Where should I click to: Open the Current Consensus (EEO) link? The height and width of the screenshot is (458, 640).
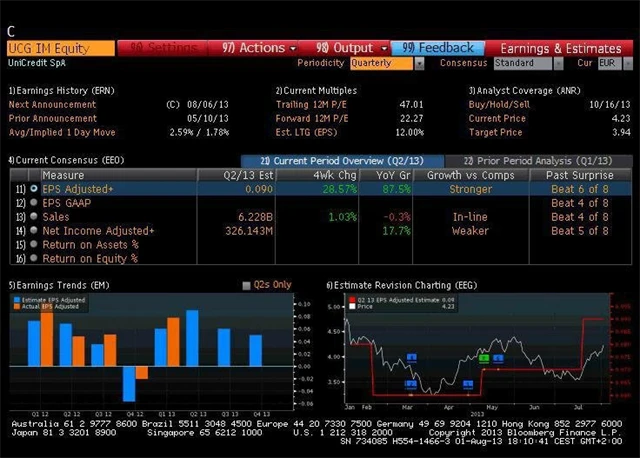tap(67, 160)
